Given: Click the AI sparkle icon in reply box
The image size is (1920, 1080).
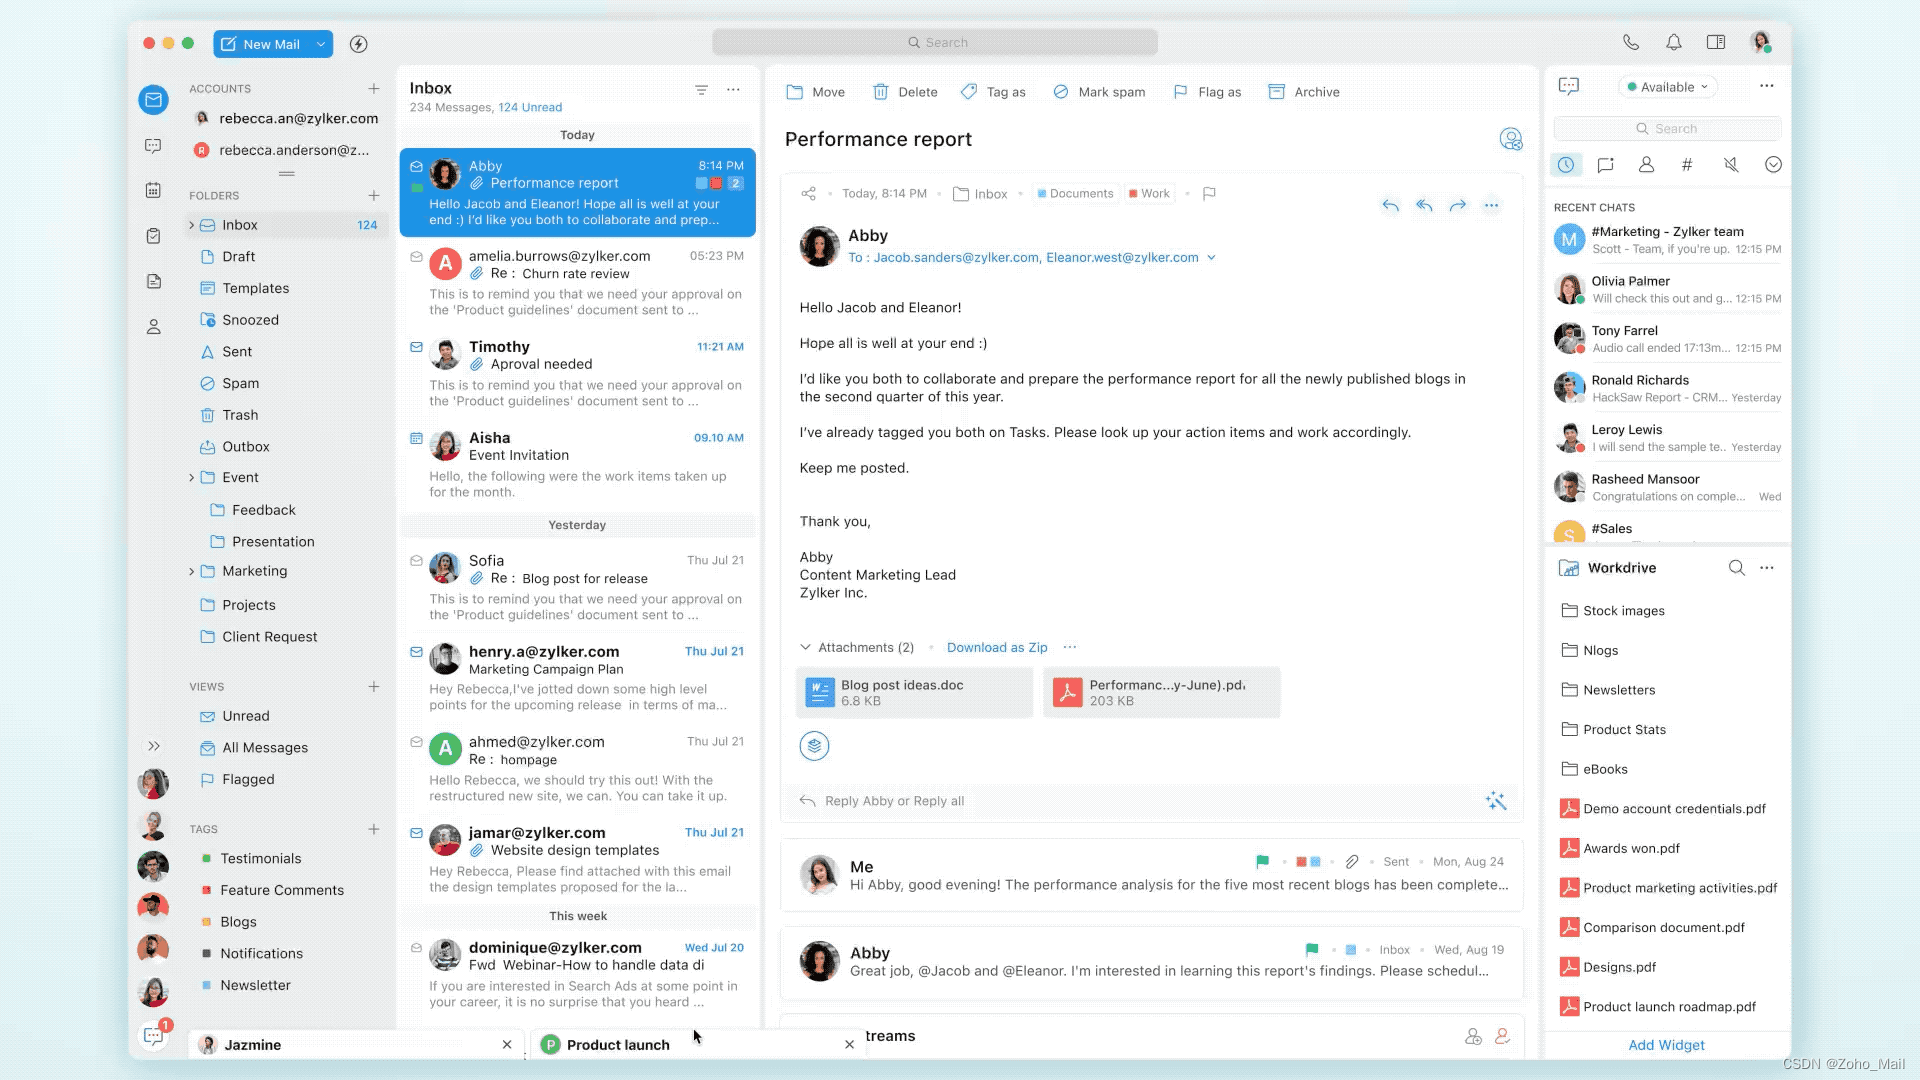Looking at the screenshot, I should click(1496, 801).
